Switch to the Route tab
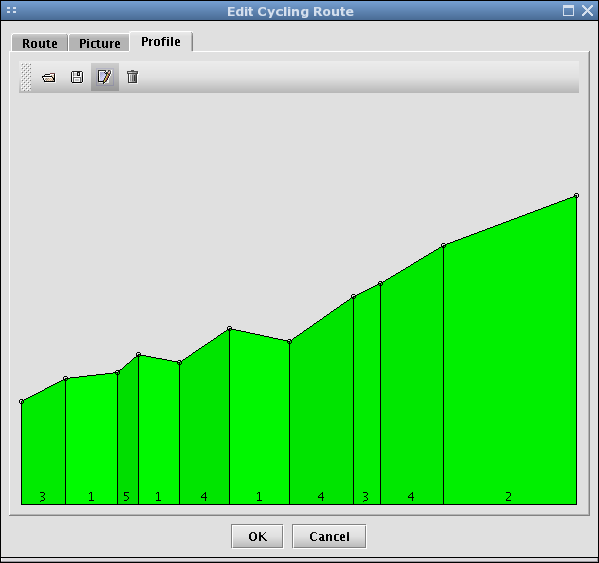Screen dimensions: 599x563 pos(40,43)
